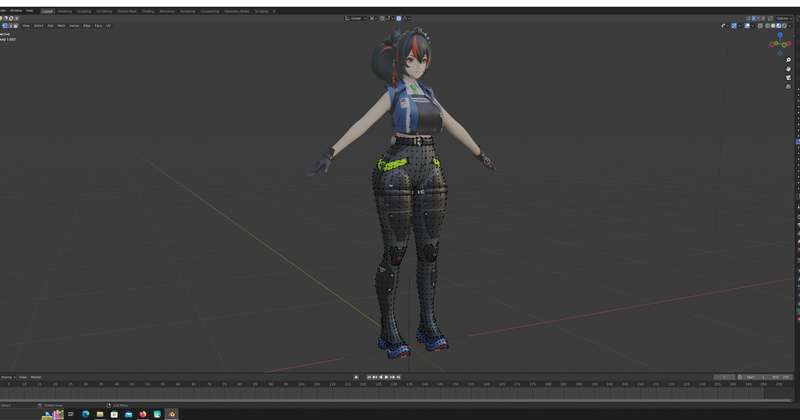The image size is (800, 420).
Task: Switch to face select mode
Action: [15, 25]
